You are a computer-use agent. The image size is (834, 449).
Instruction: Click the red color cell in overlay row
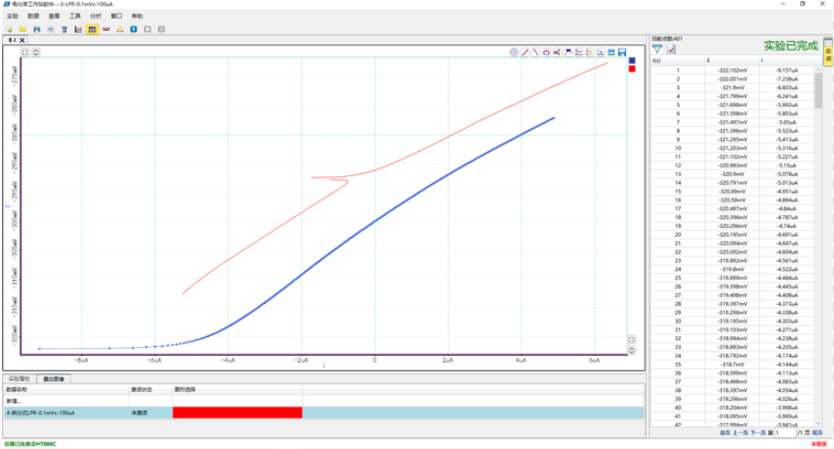coord(237,413)
